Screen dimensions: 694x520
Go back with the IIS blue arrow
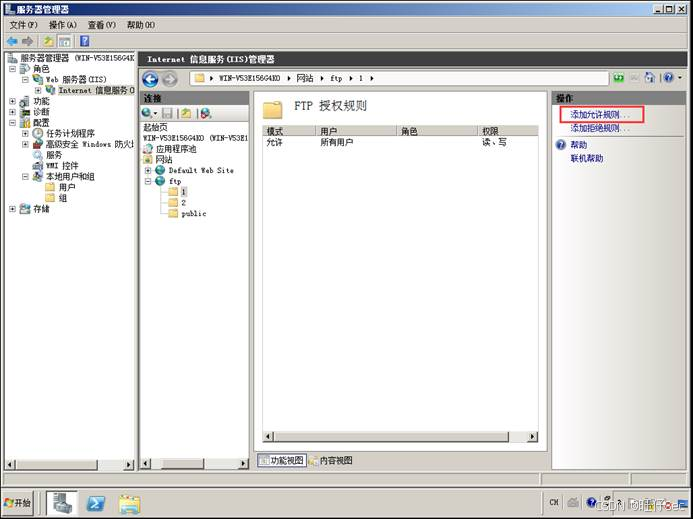click(150, 79)
